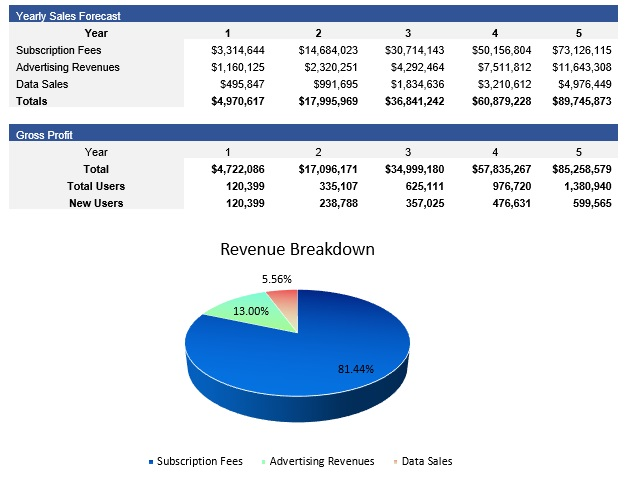Click New Users value 476,631
Viewport: 630px width, 478px height.
[x=512, y=203]
